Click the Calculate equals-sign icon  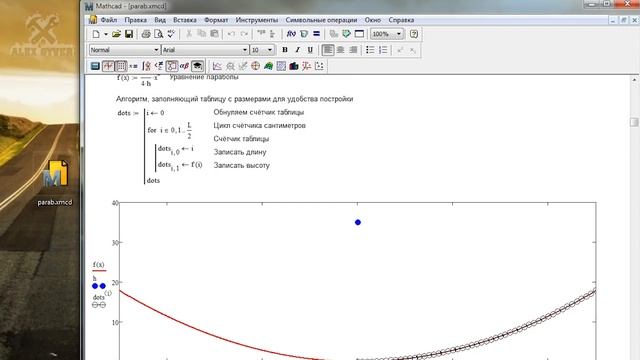[316, 34]
